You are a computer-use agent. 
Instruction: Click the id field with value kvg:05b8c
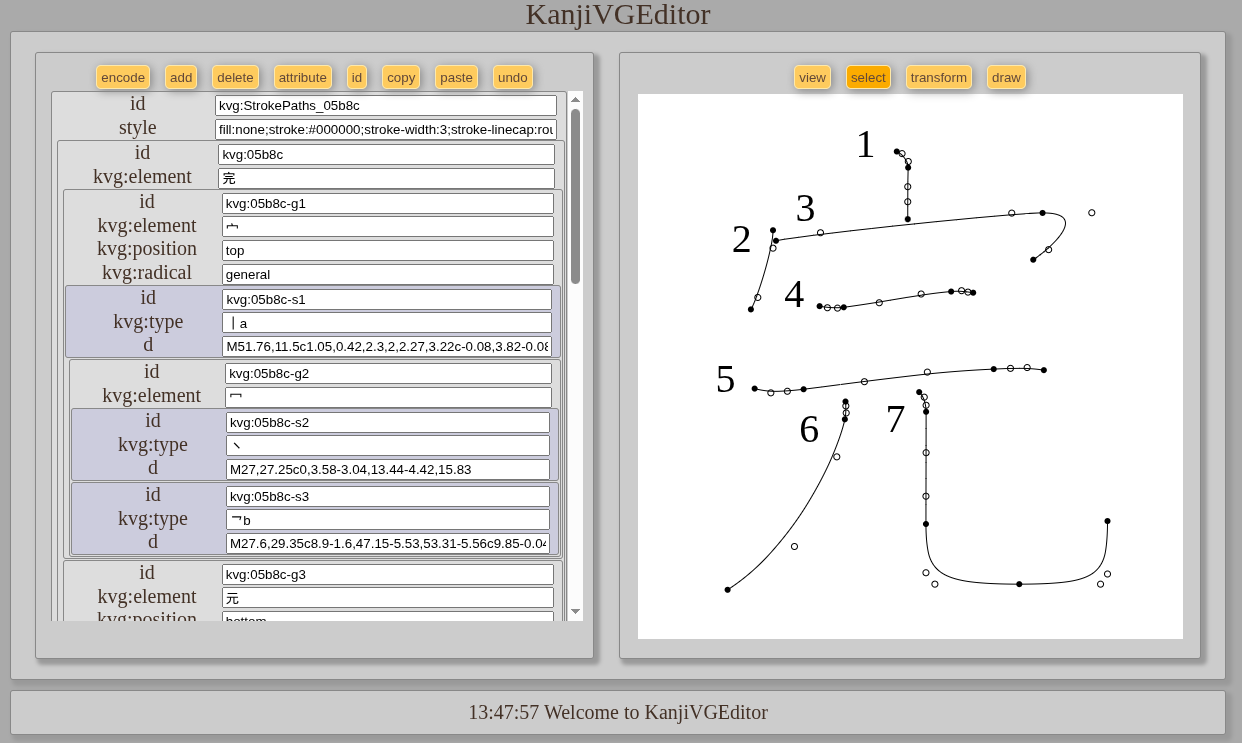click(x=386, y=155)
